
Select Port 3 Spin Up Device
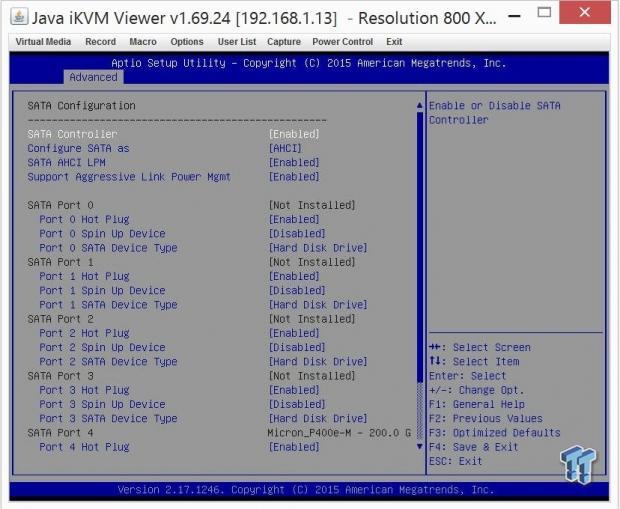tap(102, 405)
